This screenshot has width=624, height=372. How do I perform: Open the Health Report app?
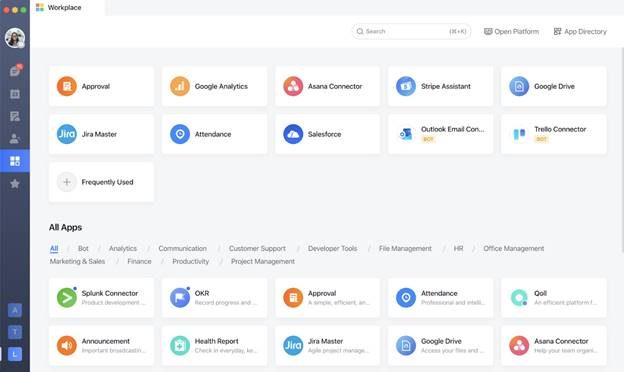pyautogui.click(x=214, y=345)
